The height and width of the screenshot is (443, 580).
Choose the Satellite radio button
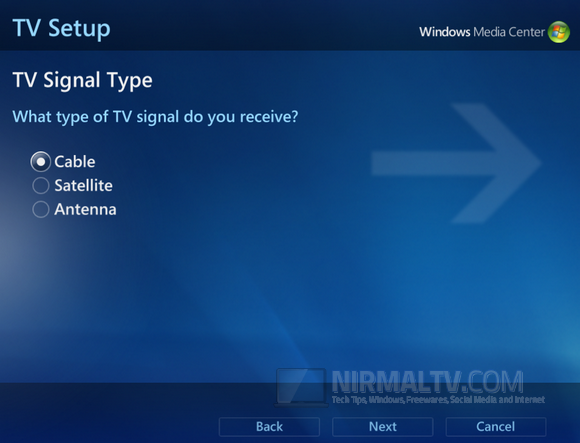pyautogui.click(x=41, y=186)
